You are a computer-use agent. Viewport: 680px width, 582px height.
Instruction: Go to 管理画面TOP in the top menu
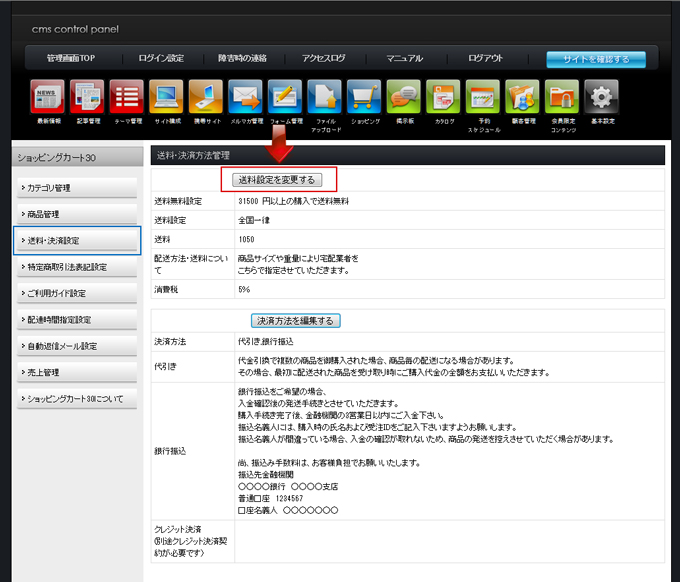pos(71,59)
